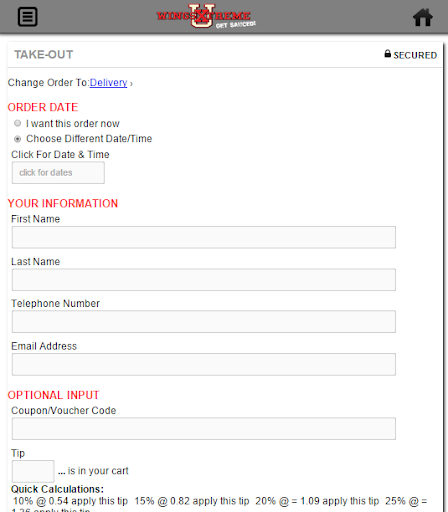This screenshot has height=512, width=448.
Task: Focus the First Name field
Action: 204,237
